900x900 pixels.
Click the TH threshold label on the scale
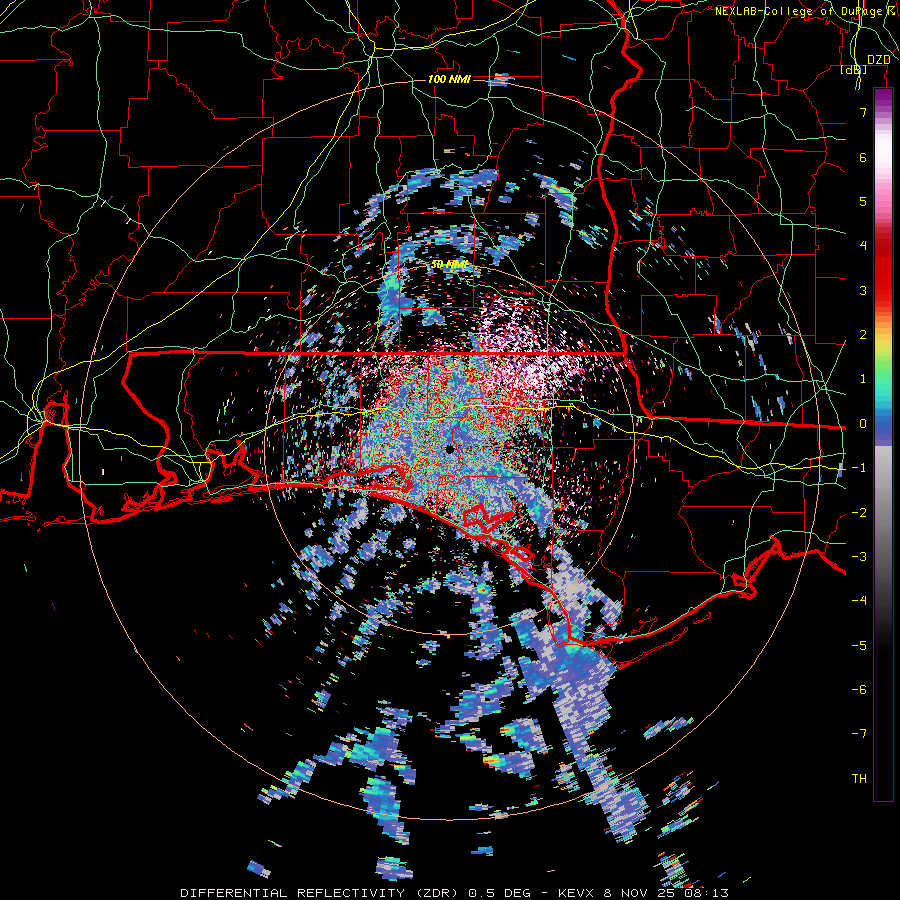pos(859,779)
